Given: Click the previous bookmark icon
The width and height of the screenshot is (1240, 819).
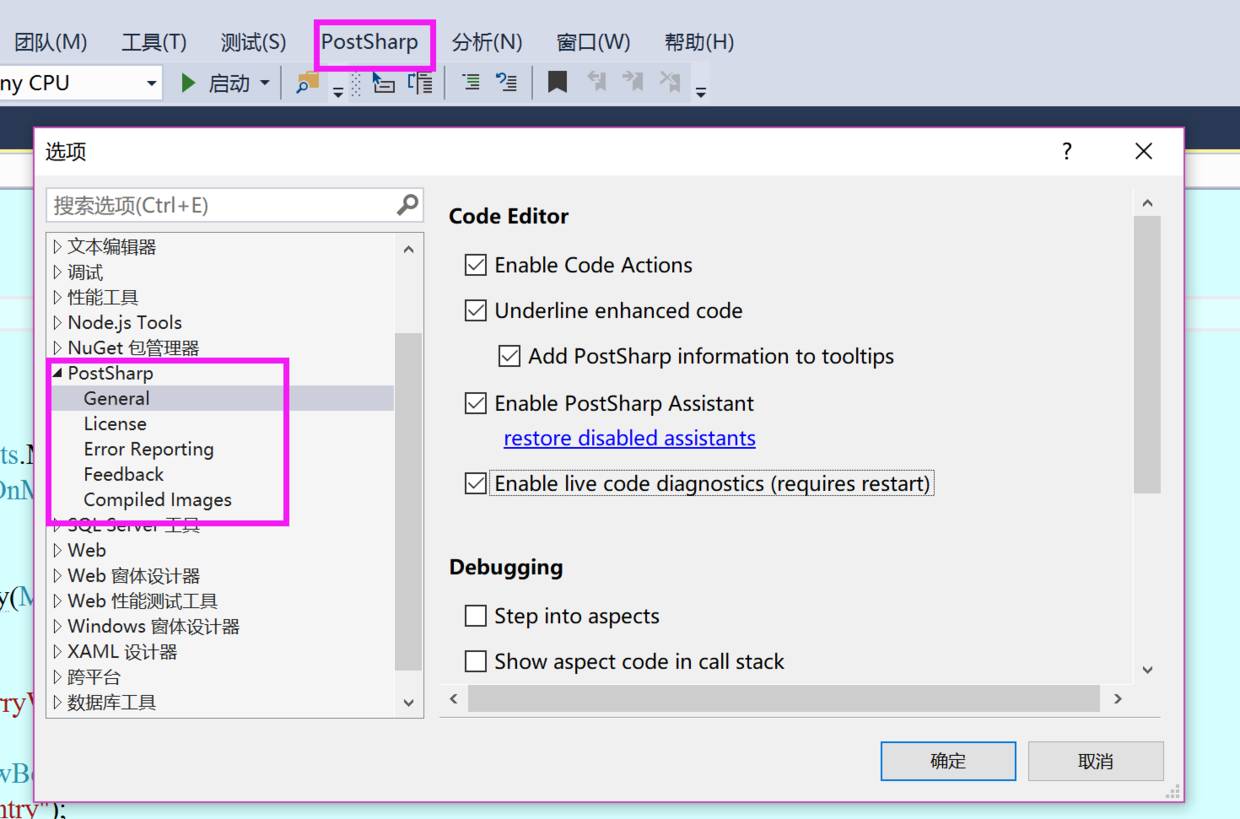Looking at the screenshot, I should coord(596,82).
